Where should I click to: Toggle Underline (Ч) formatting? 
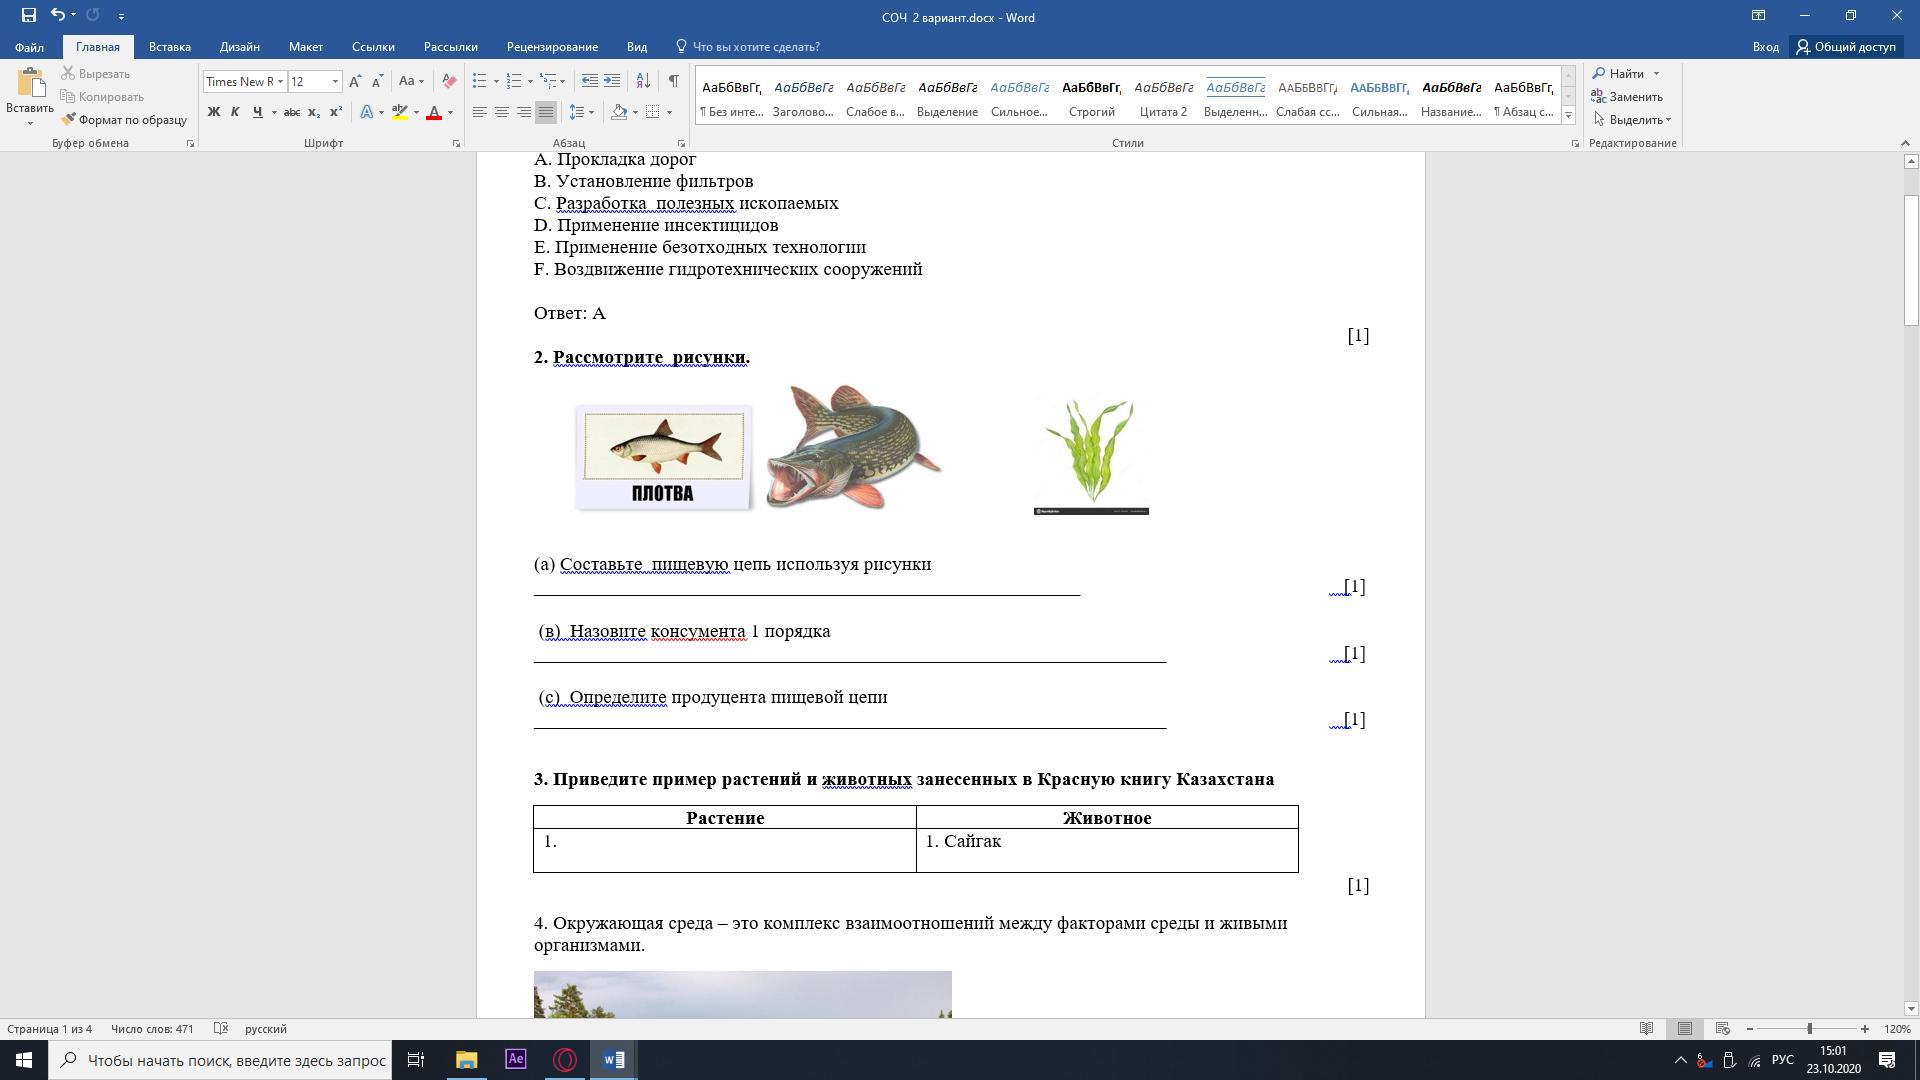257,112
